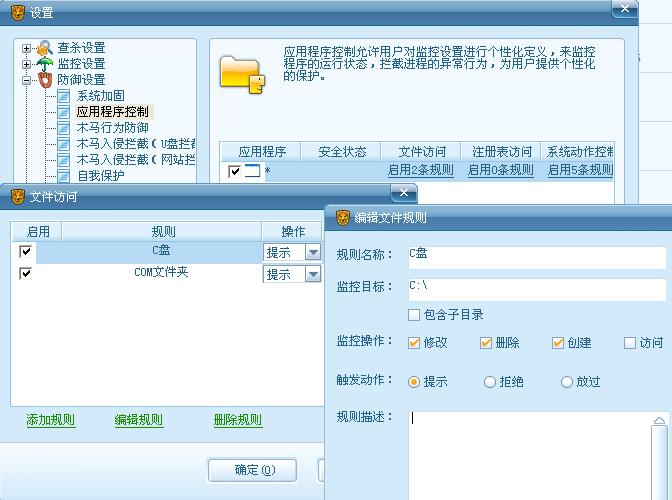Viewport: 672px width, 500px height.
Task: Click the page icon beside 应用程序控制
Action: (63, 112)
